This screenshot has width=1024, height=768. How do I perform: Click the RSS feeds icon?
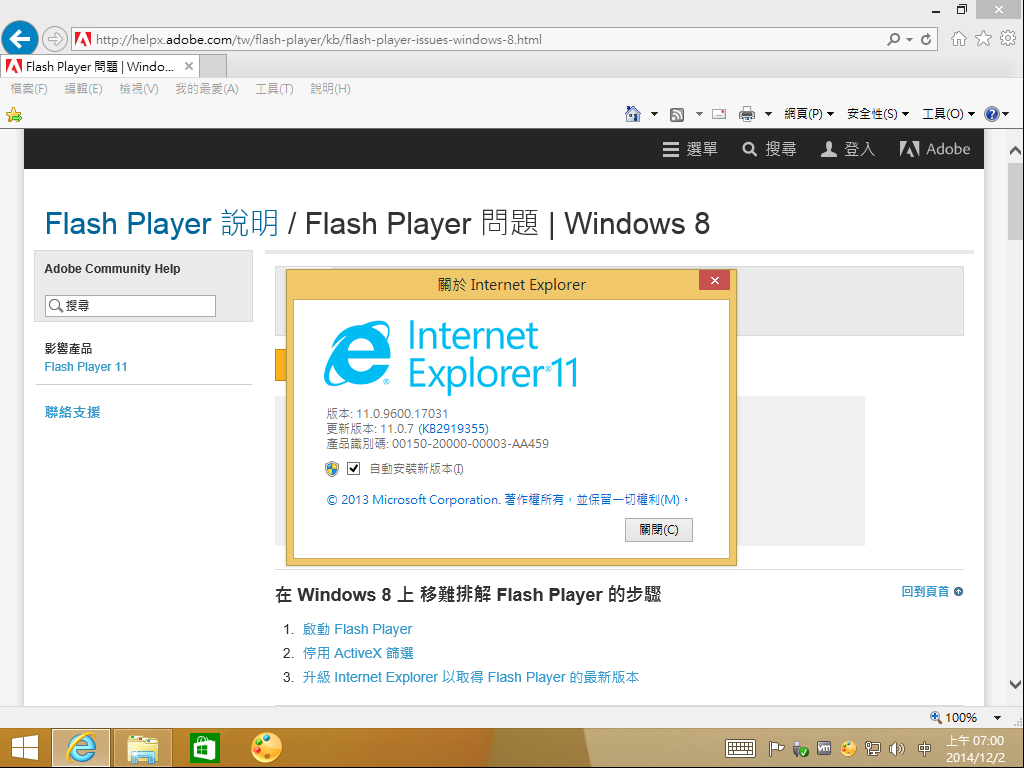[x=677, y=114]
